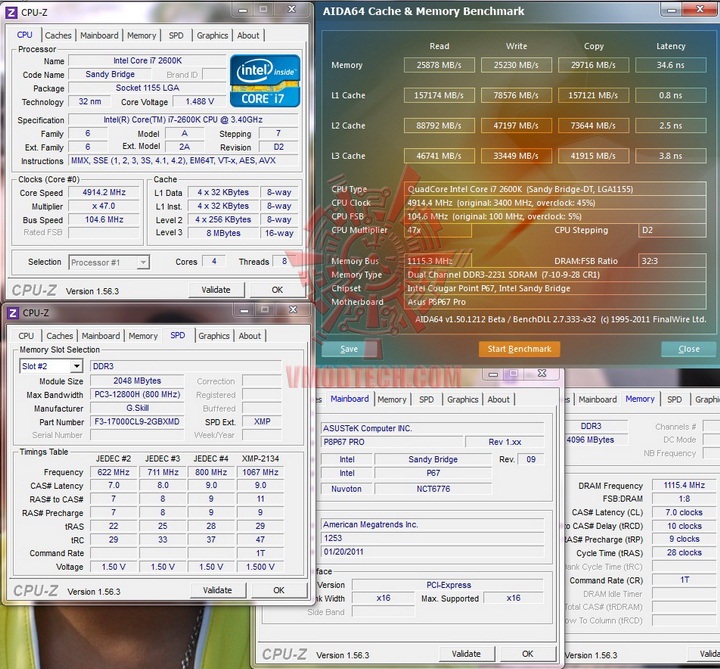Click the CPU-Z app icon in the SPD window title bar
This screenshot has height=669, width=720.
(x=13, y=313)
